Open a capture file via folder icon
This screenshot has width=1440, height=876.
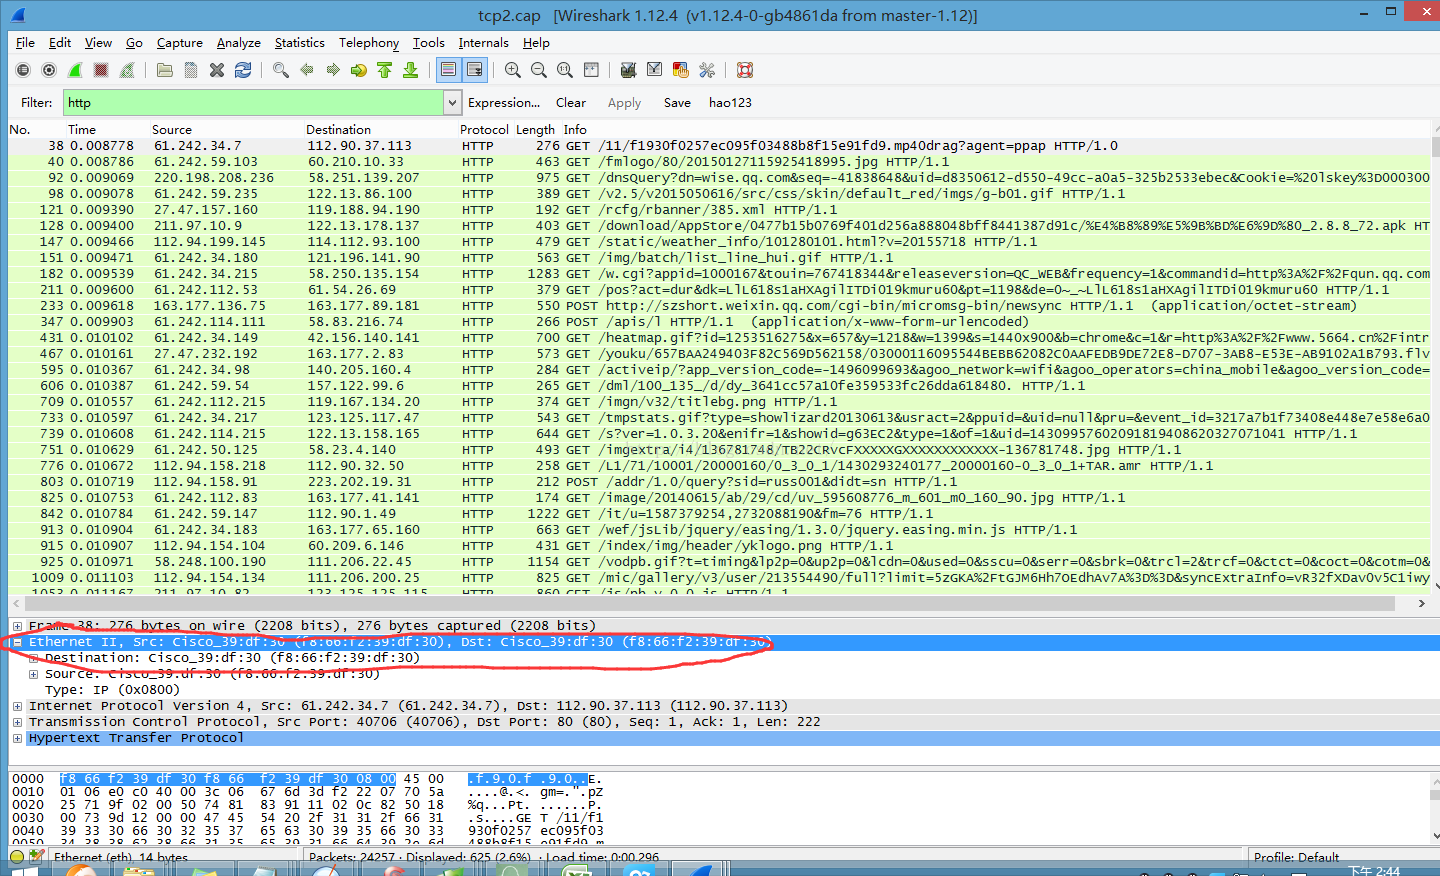165,70
